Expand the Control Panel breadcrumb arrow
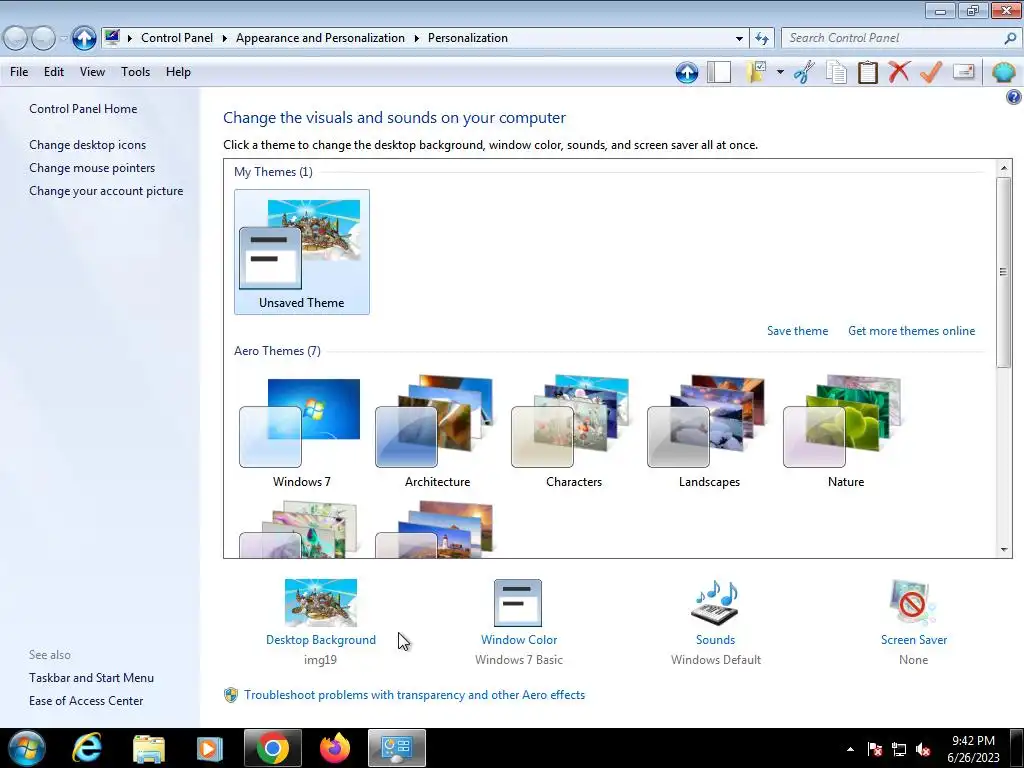This screenshot has height=768, width=1024. pyautogui.click(x=224, y=39)
